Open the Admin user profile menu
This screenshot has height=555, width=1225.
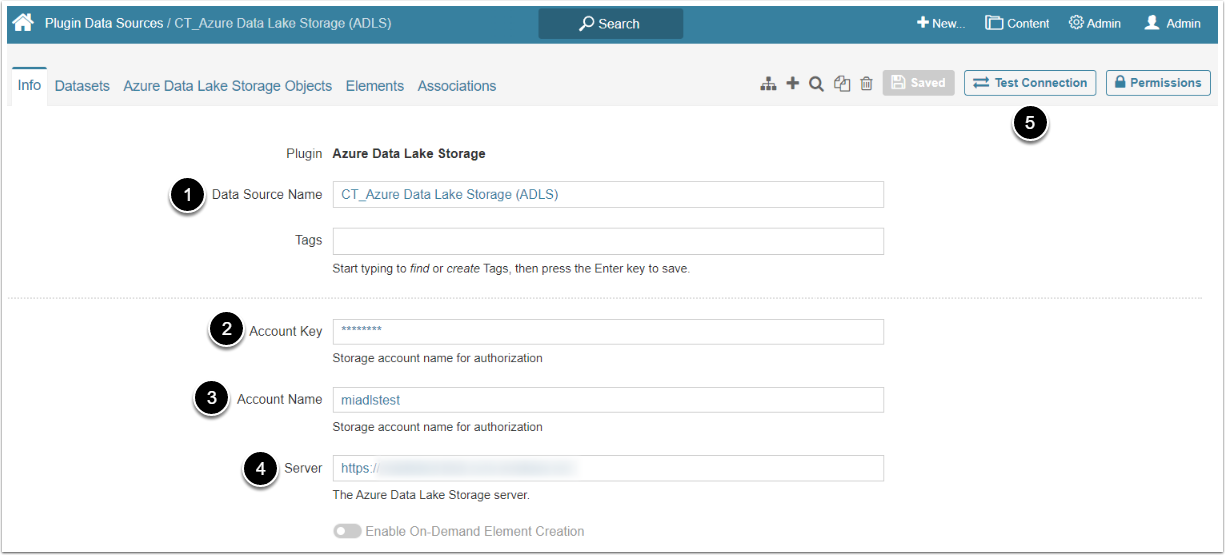click(x=1172, y=23)
